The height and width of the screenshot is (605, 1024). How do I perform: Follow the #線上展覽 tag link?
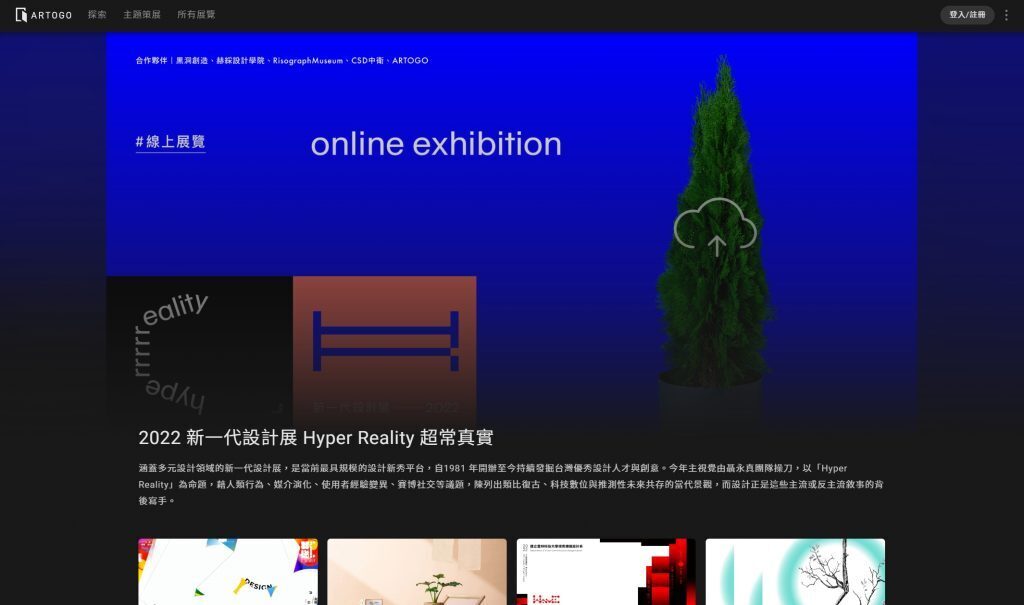(x=170, y=142)
